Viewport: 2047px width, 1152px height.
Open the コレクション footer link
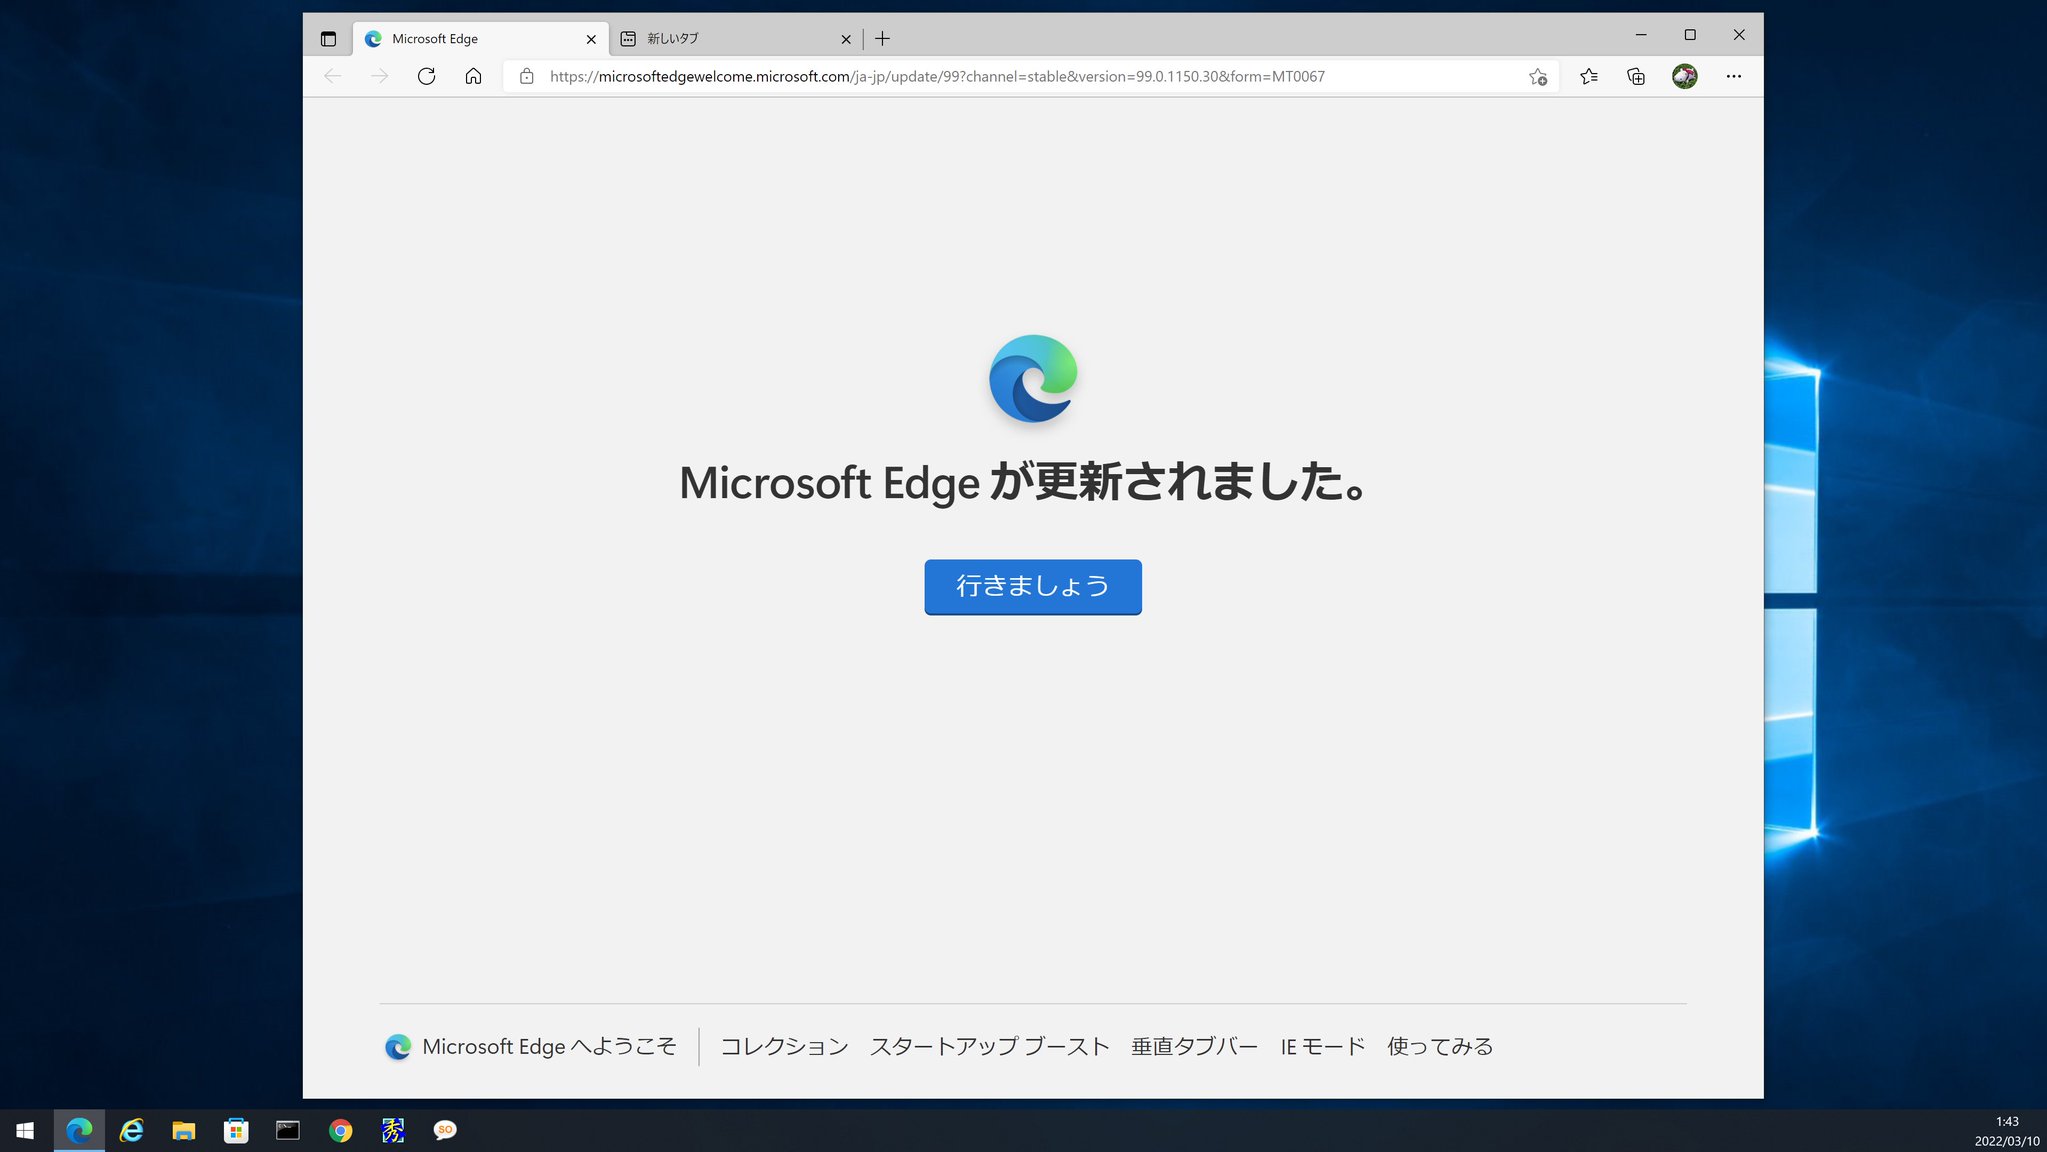click(x=784, y=1046)
